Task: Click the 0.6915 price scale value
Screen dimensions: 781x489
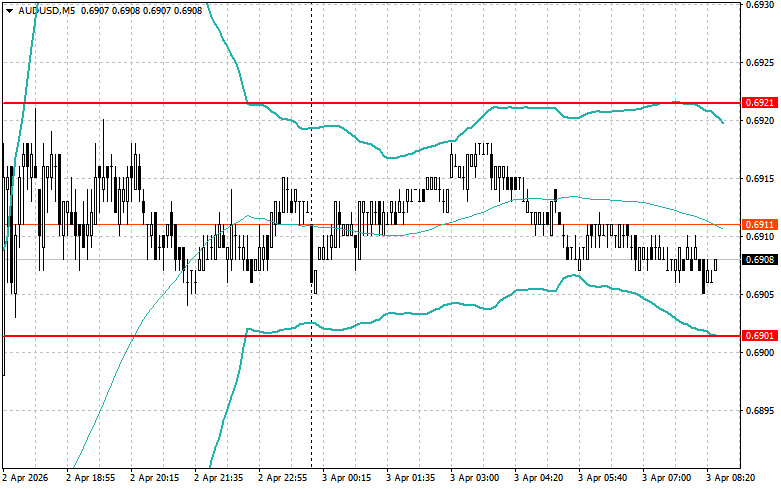Action: (760, 179)
